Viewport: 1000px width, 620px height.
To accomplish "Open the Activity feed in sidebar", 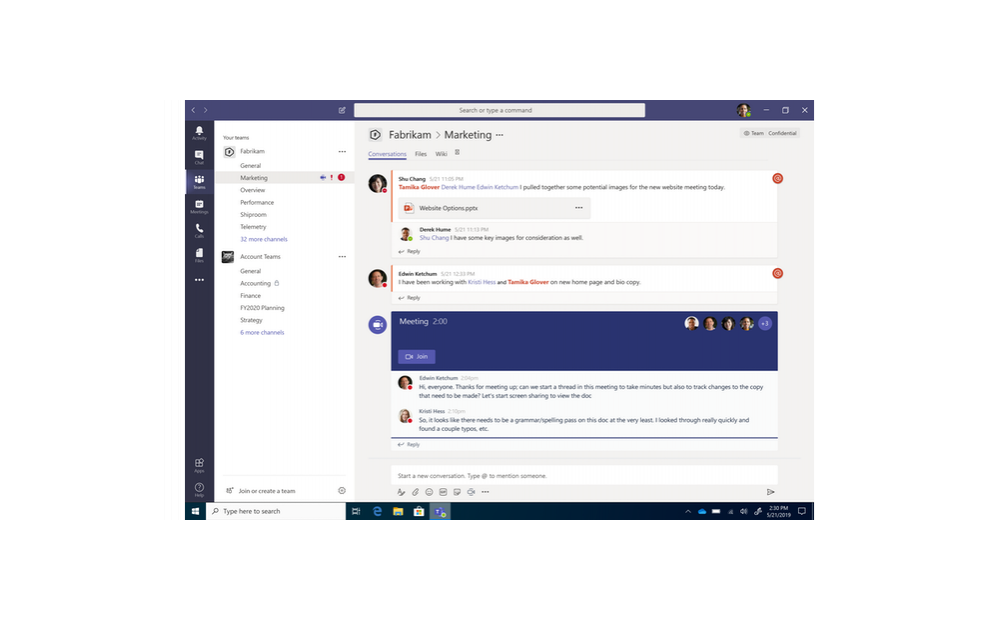I will 199,132.
